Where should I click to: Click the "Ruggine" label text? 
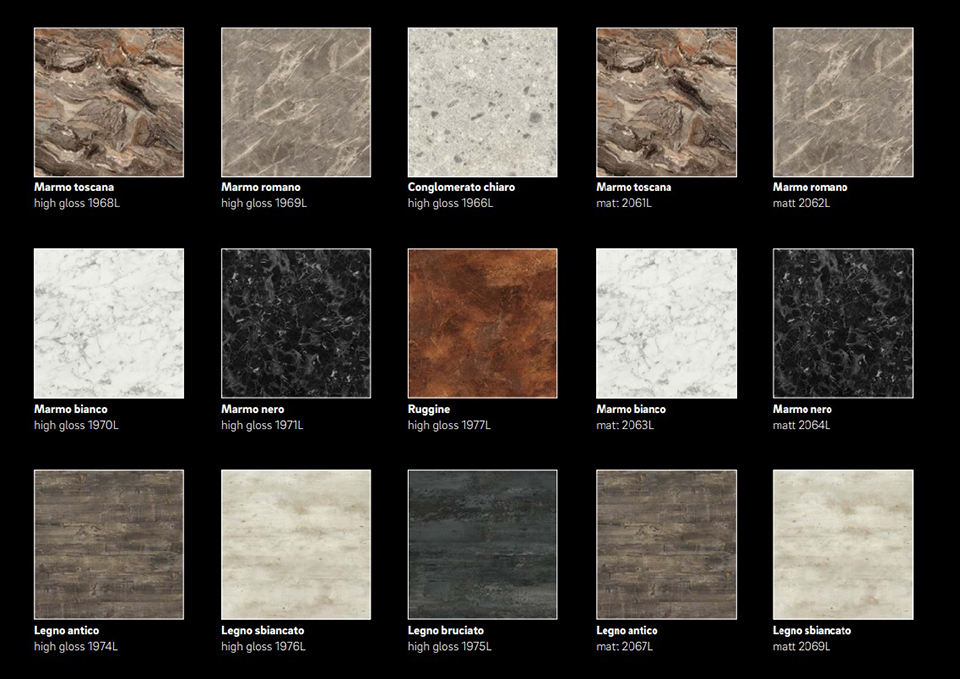[429, 410]
